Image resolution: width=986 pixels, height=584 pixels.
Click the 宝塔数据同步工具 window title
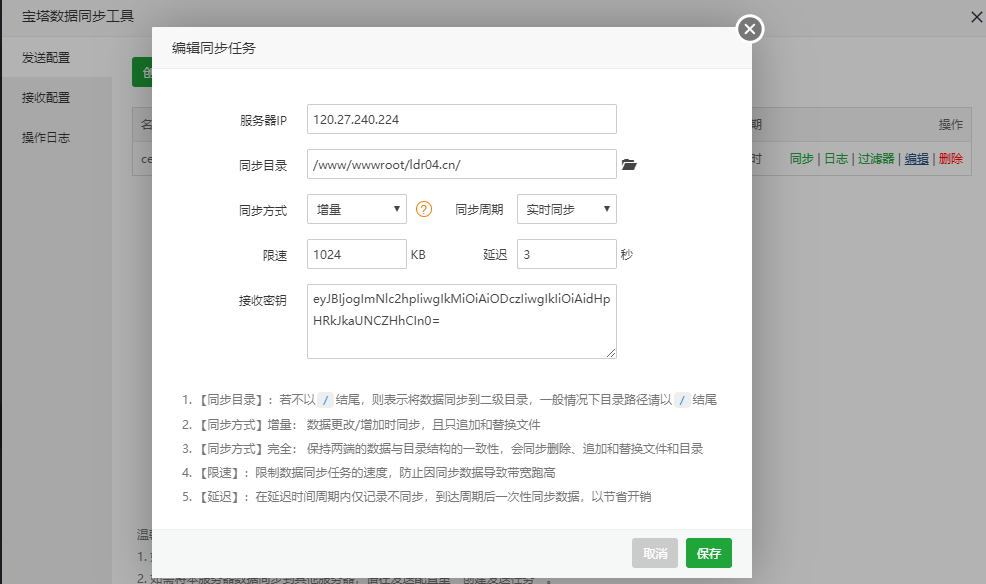(78, 16)
